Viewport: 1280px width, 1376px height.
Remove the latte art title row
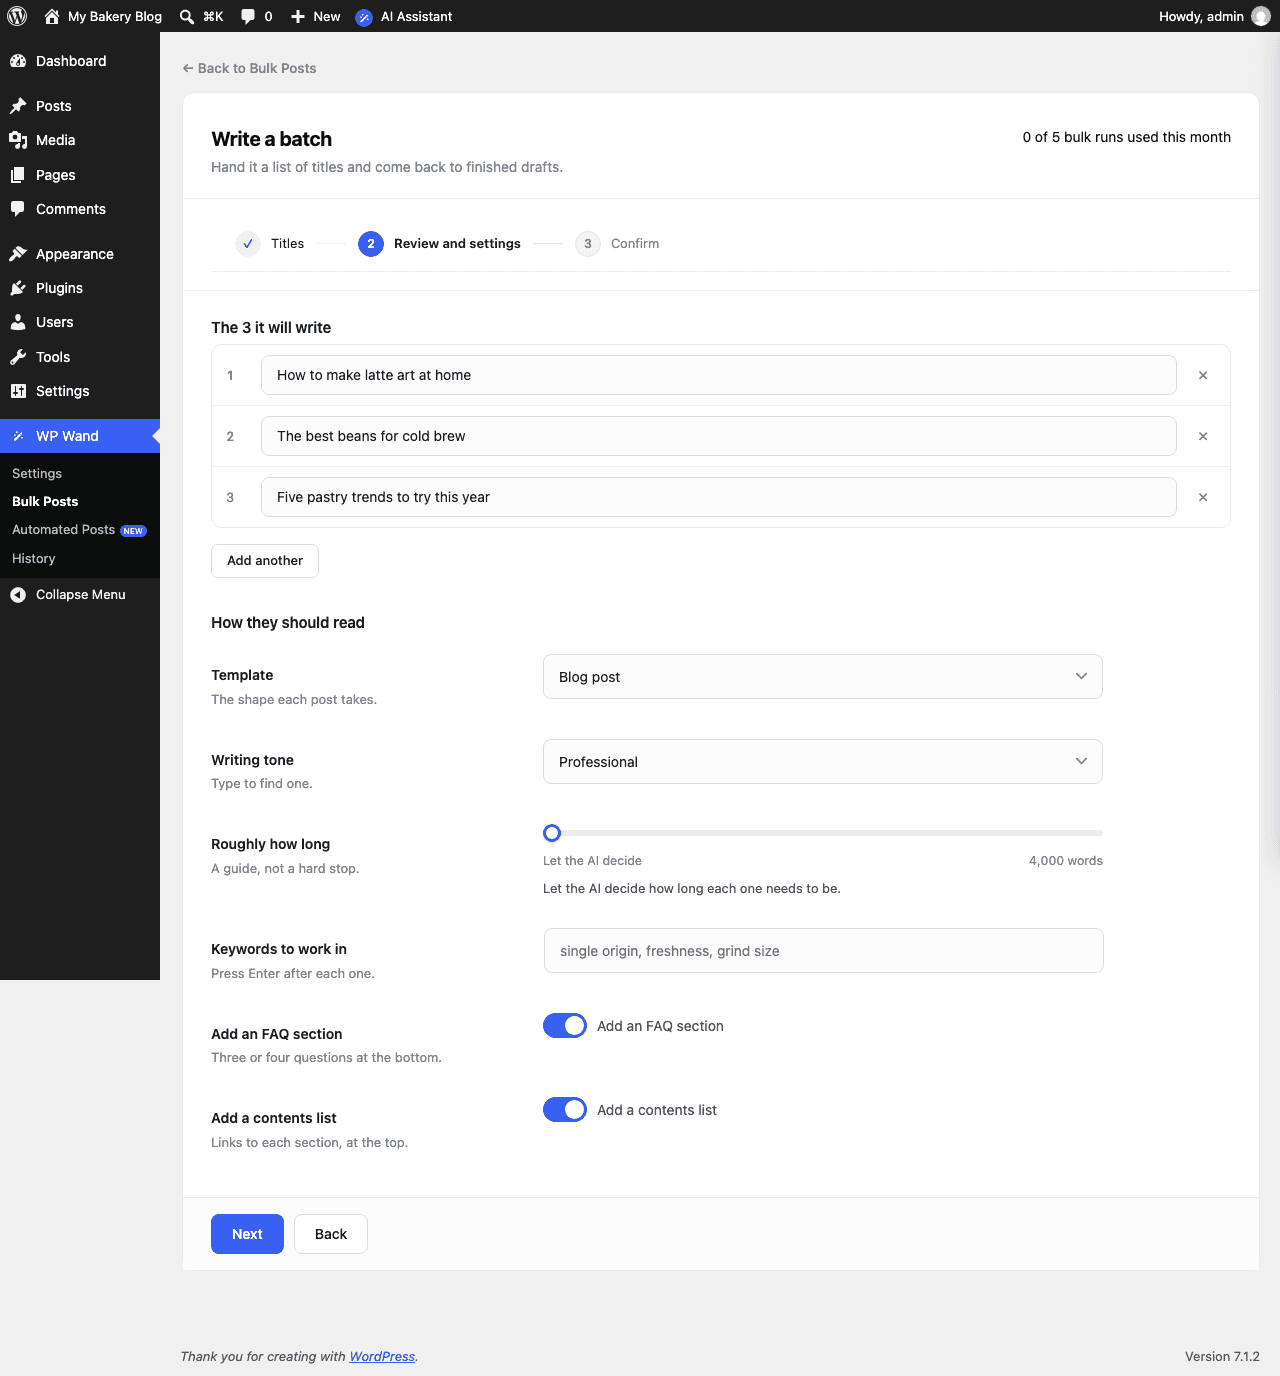[1203, 375]
